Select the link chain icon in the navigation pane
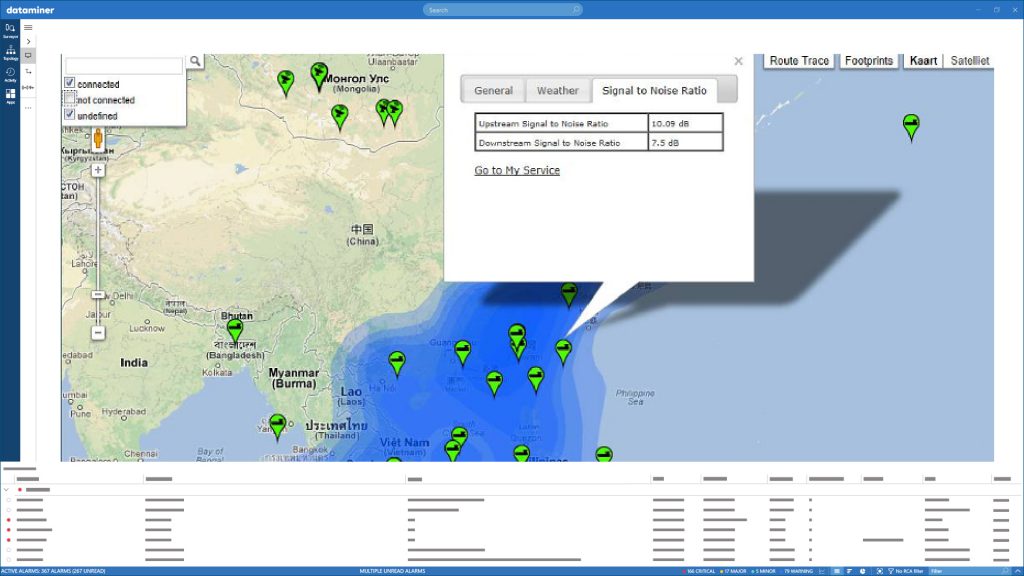 [28, 87]
